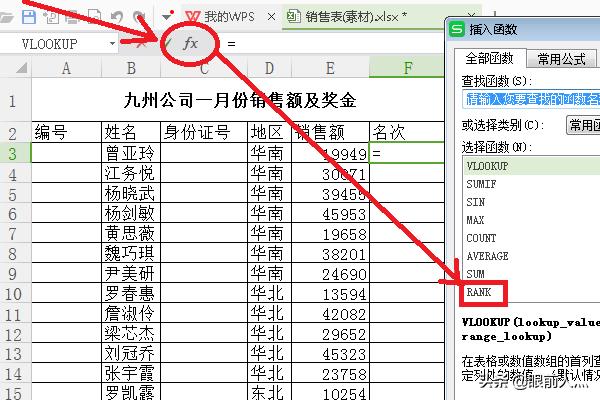This screenshot has width=600, height=400.
Task: Open the Name Box dropdown arrow
Action: pyautogui.click(x=111, y=44)
